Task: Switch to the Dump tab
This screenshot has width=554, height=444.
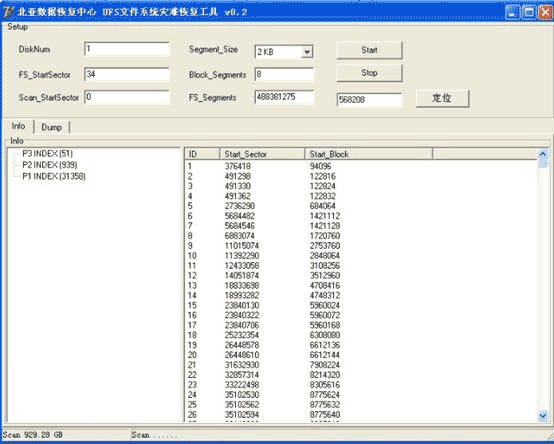Action: pyautogui.click(x=52, y=127)
